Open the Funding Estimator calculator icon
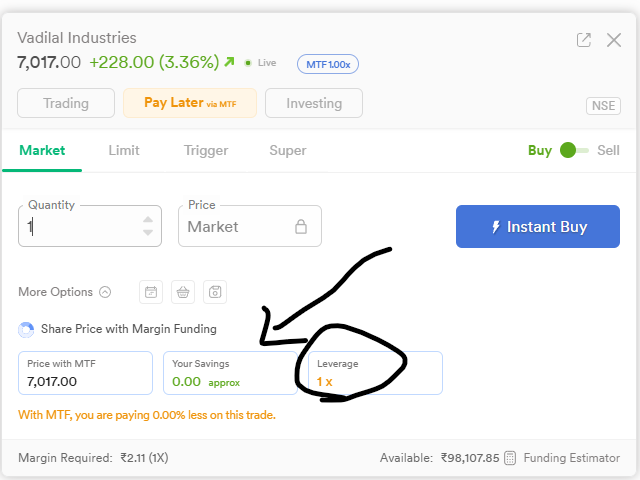640x480 pixels. (x=510, y=458)
